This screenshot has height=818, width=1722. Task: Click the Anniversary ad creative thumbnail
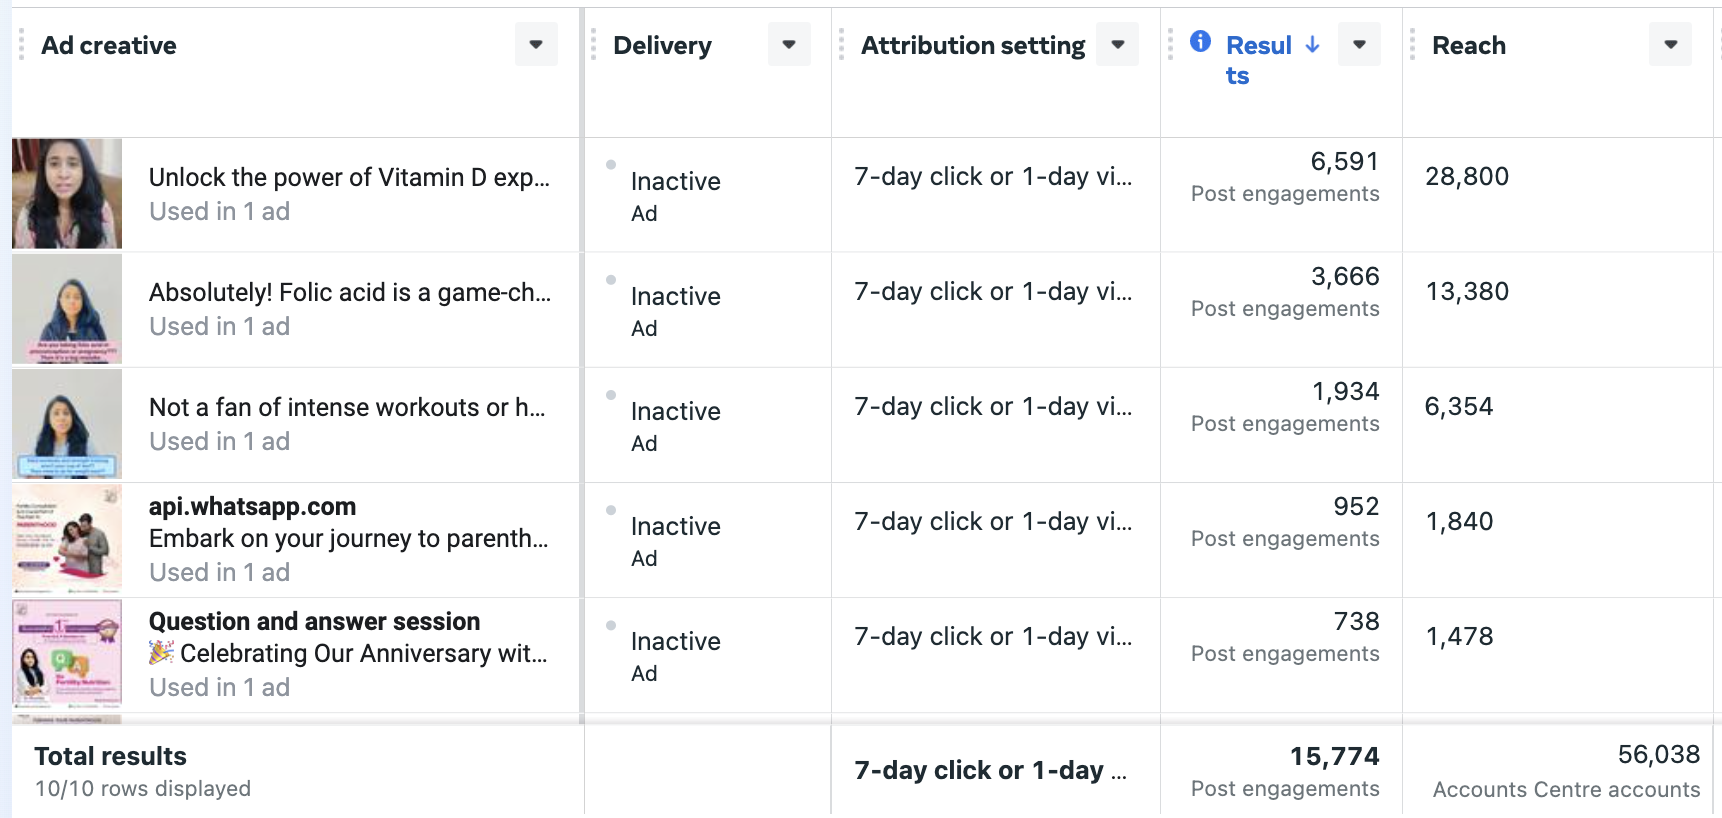pos(67,654)
